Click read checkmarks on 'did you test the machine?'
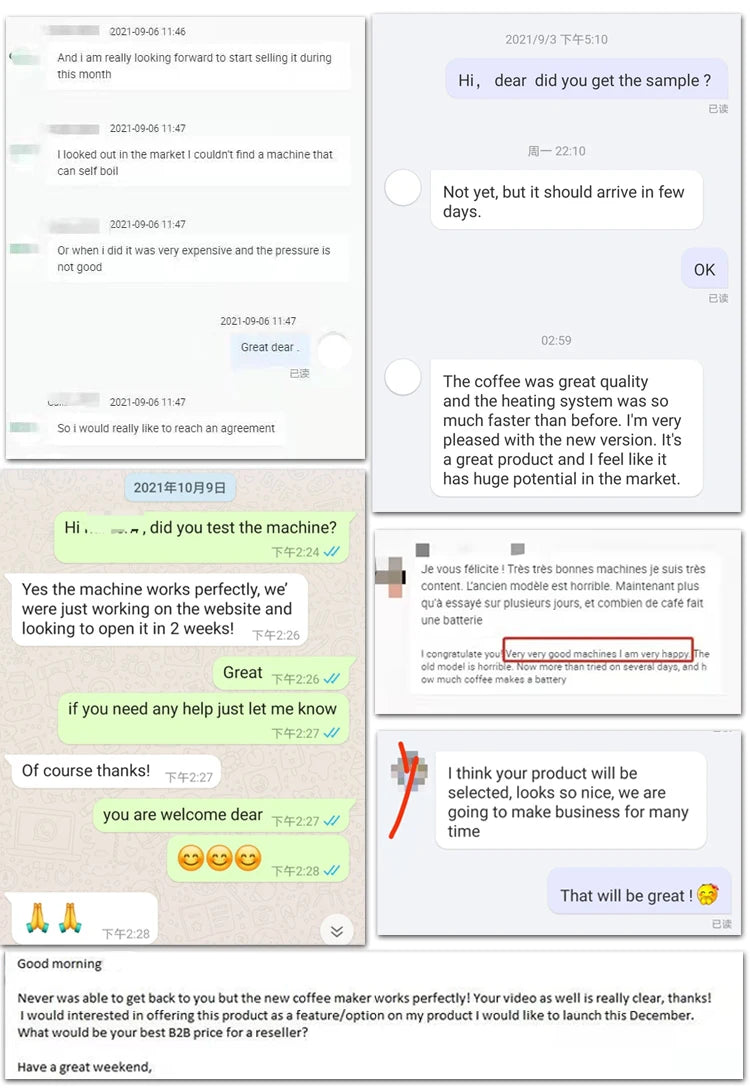Viewport: 750px width, 1090px height. [332, 552]
